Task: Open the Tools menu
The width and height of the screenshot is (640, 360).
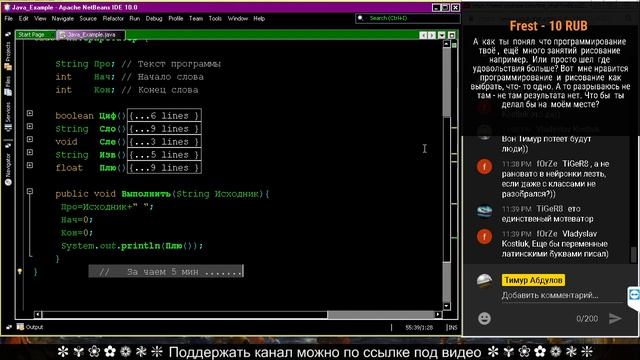Action: click(215, 18)
